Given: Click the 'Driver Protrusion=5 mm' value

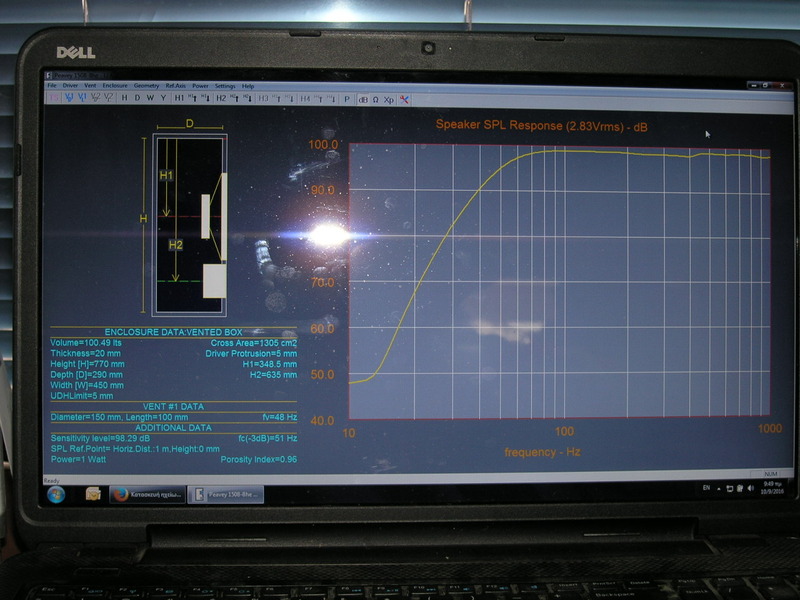Looking at the screenshot, I should 251,354.
